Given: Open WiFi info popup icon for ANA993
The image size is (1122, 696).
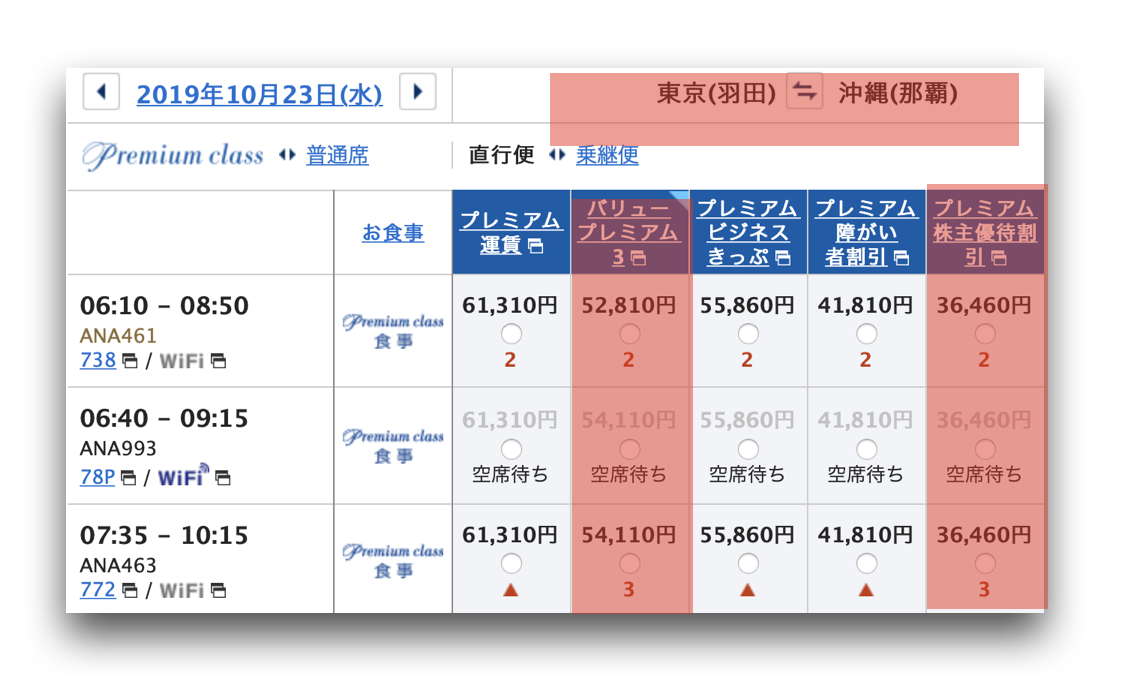Looking at the screenshot, I should (x=223, y=478).
